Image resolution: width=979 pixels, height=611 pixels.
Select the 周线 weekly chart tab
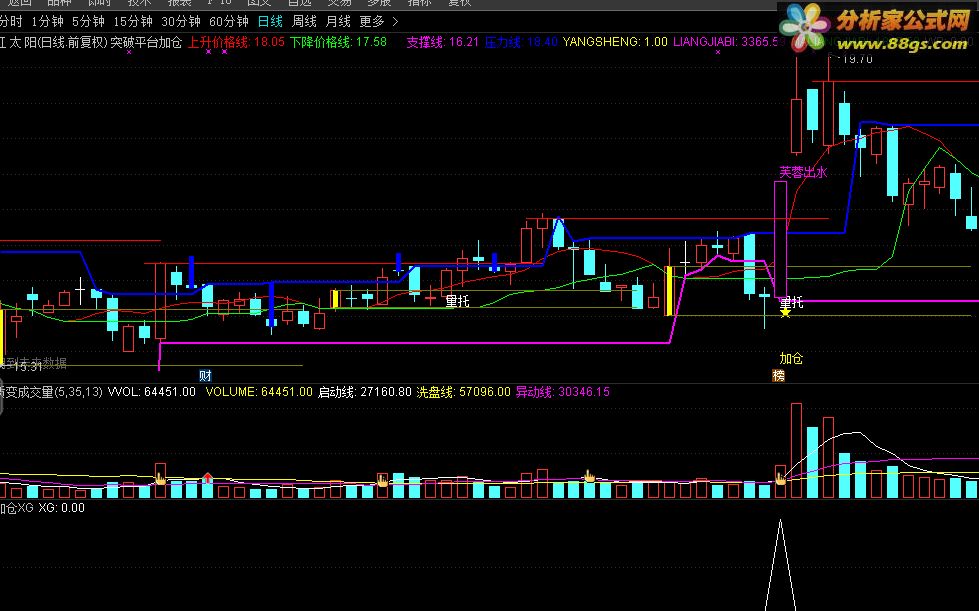point(304,22)
